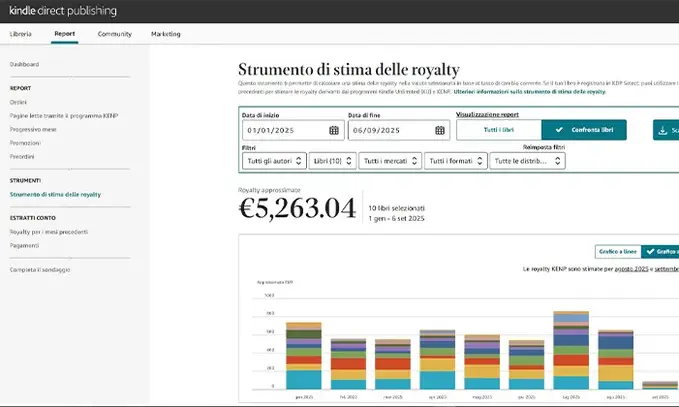Switch to bar chart view toggle
This screenshot has height=407, width=679.
[x=660, y=252]
